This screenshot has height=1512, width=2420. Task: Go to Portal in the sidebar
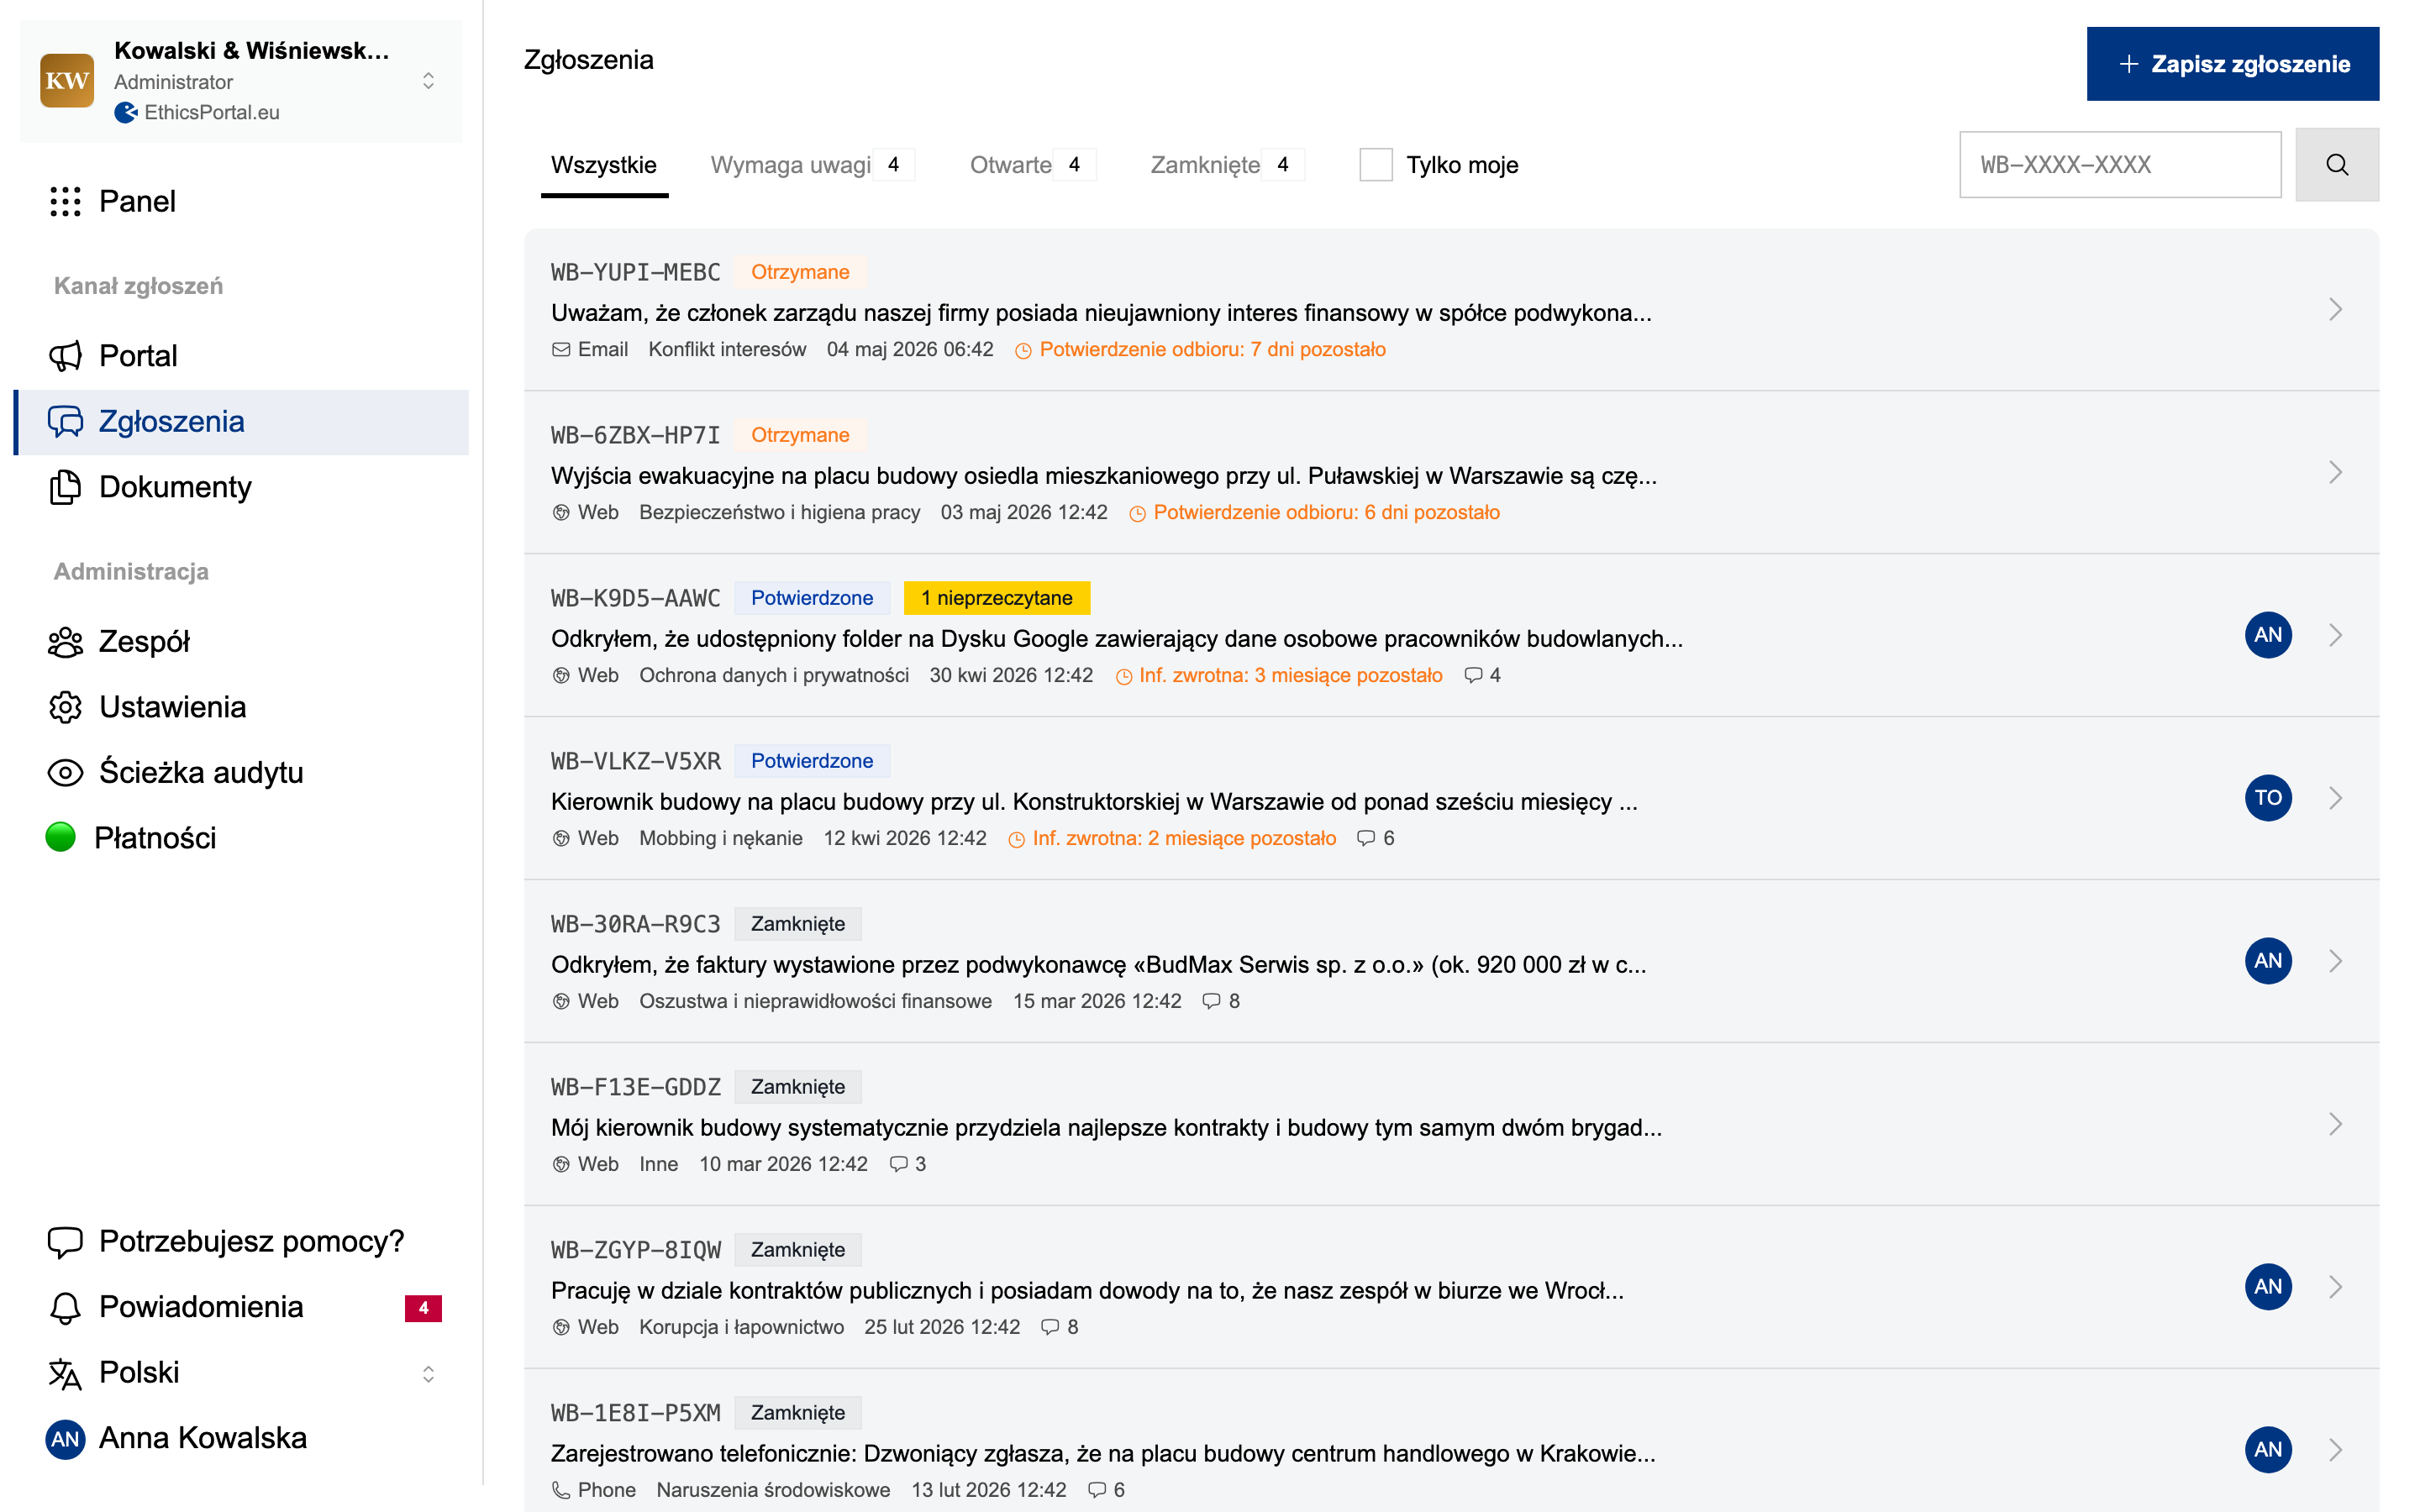241,356
